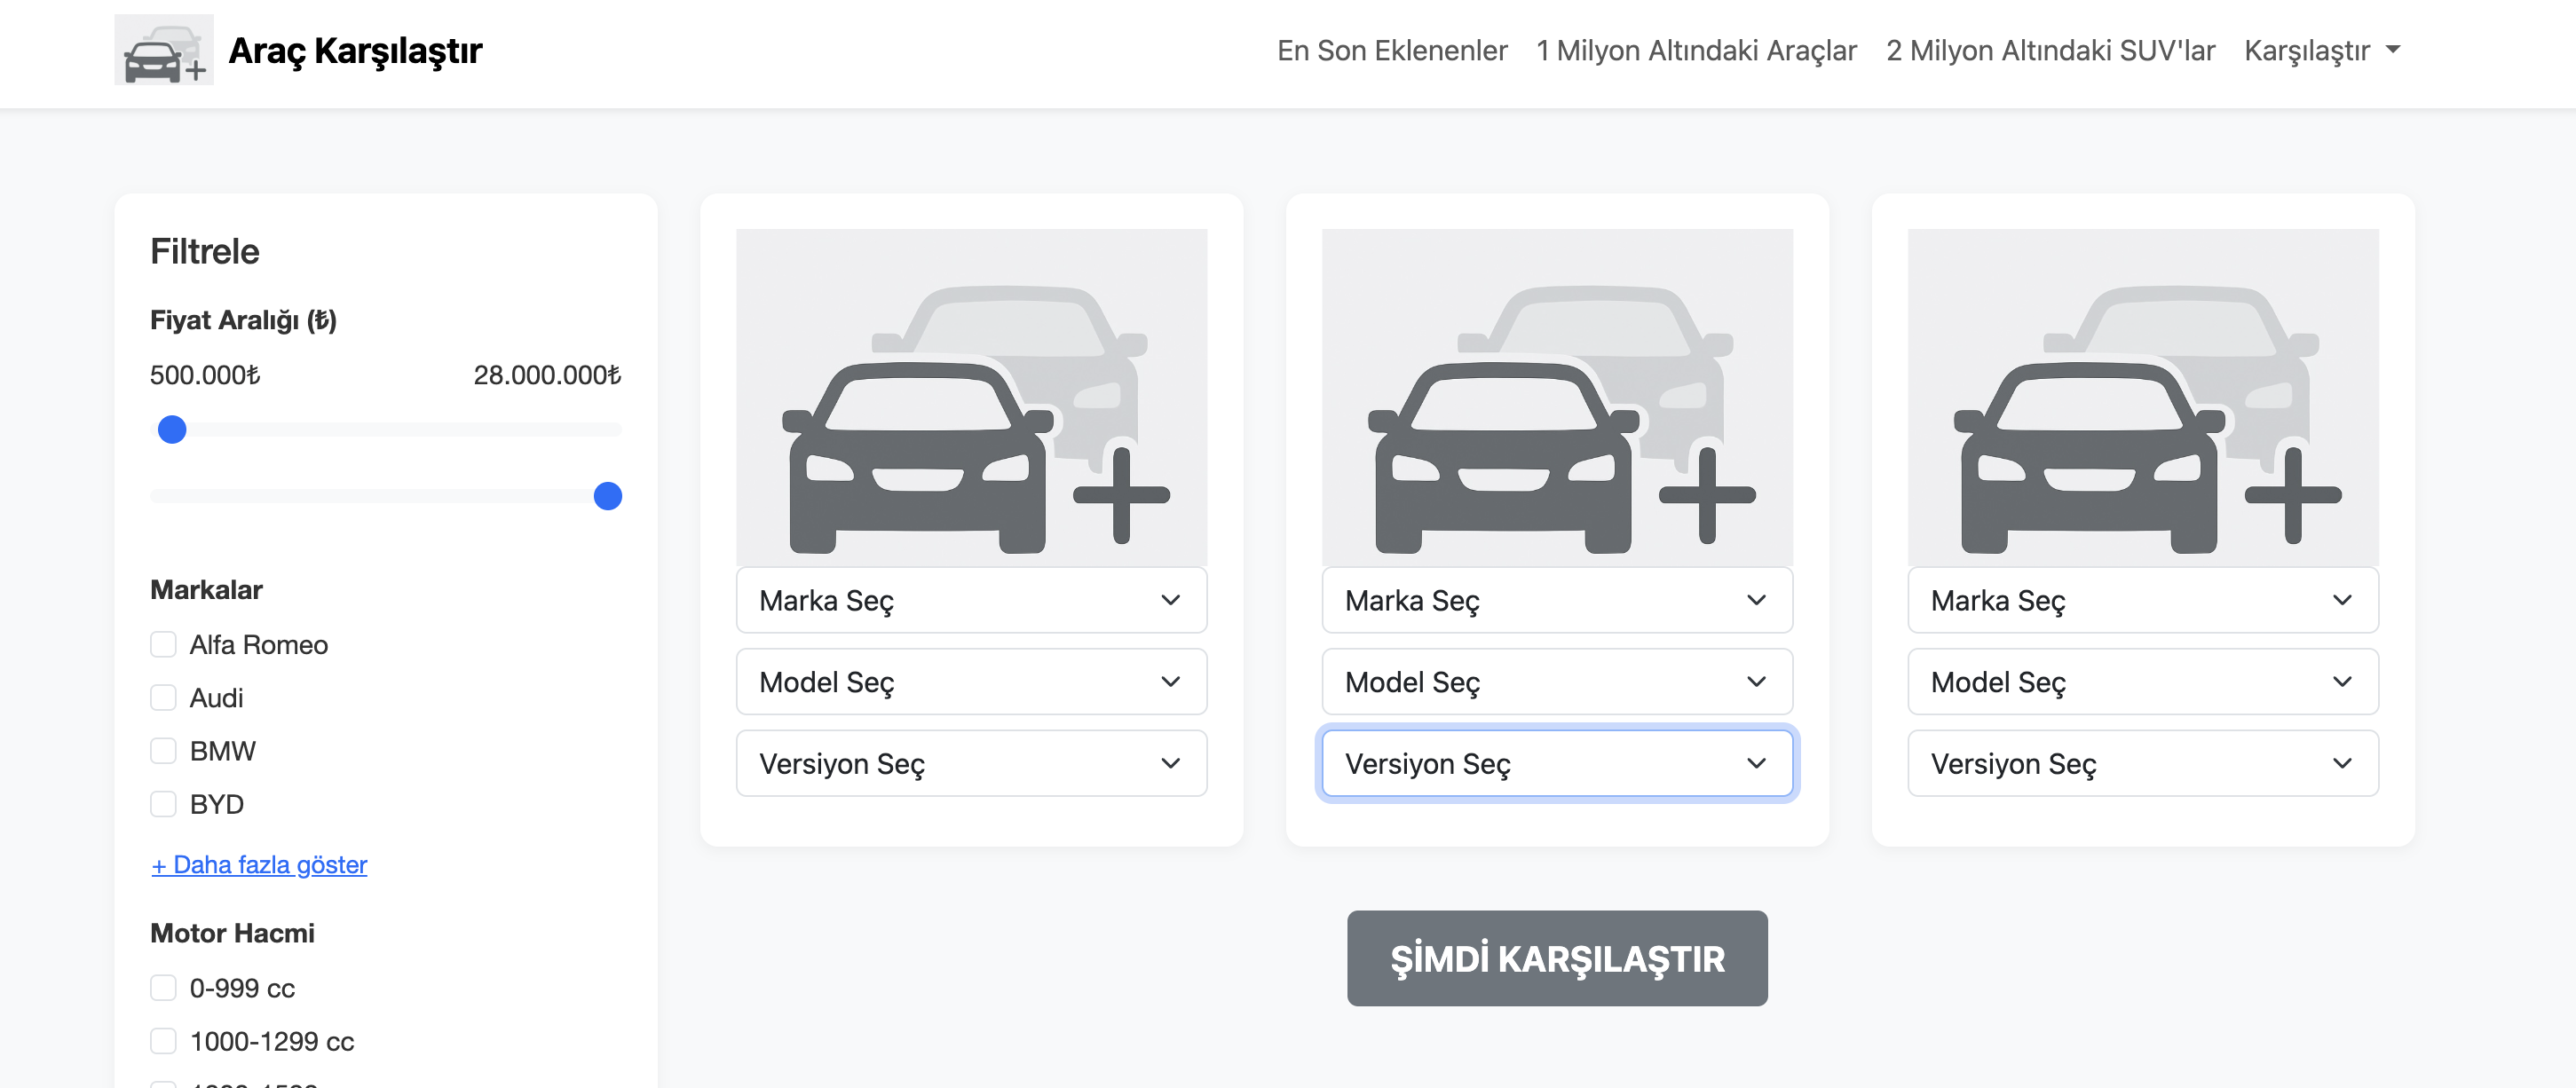Go to En Son Eklenenler
Viewport: 2576px width, 1088px height.
pyautogui.click(x=1391, y=50)
